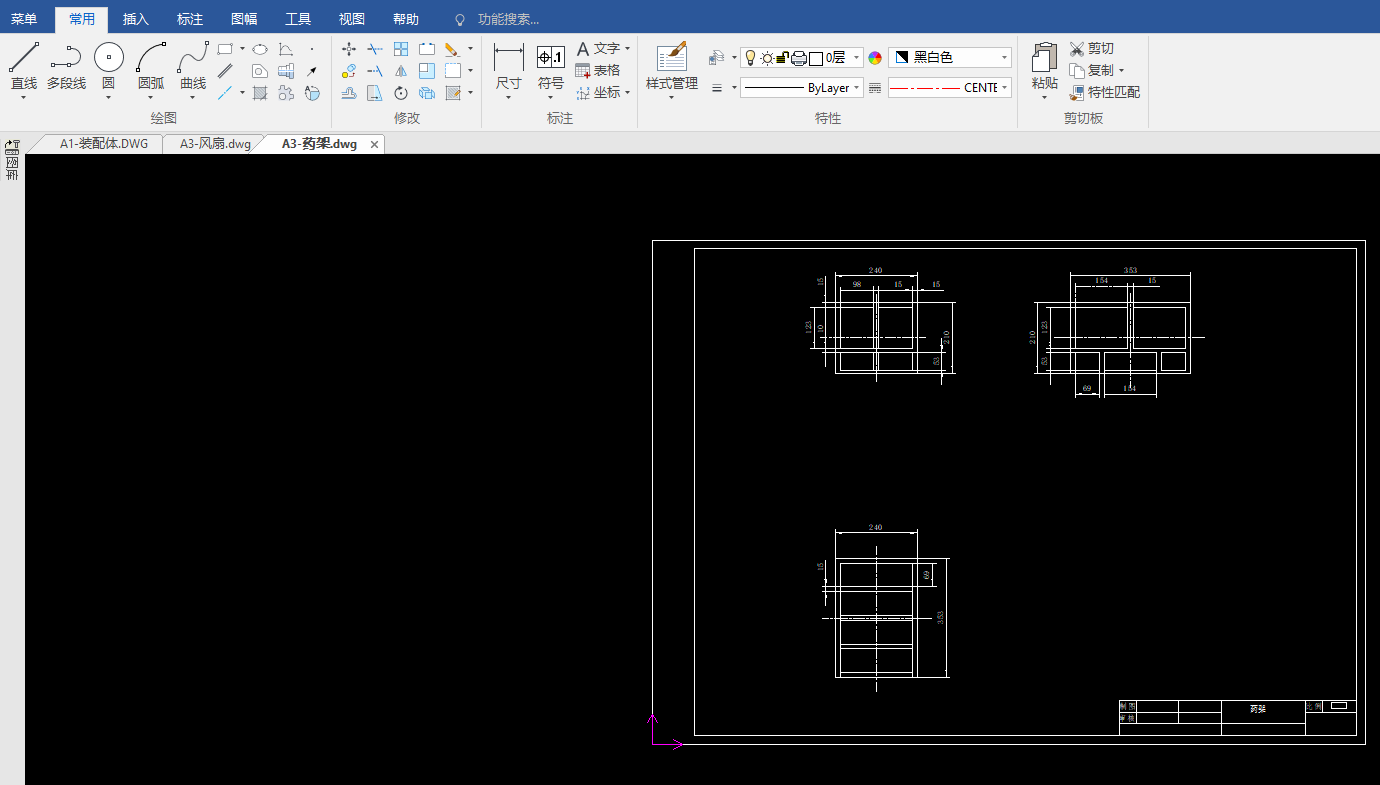
Task: Click 剪切 to cut selection
Action: point(1091,48)
